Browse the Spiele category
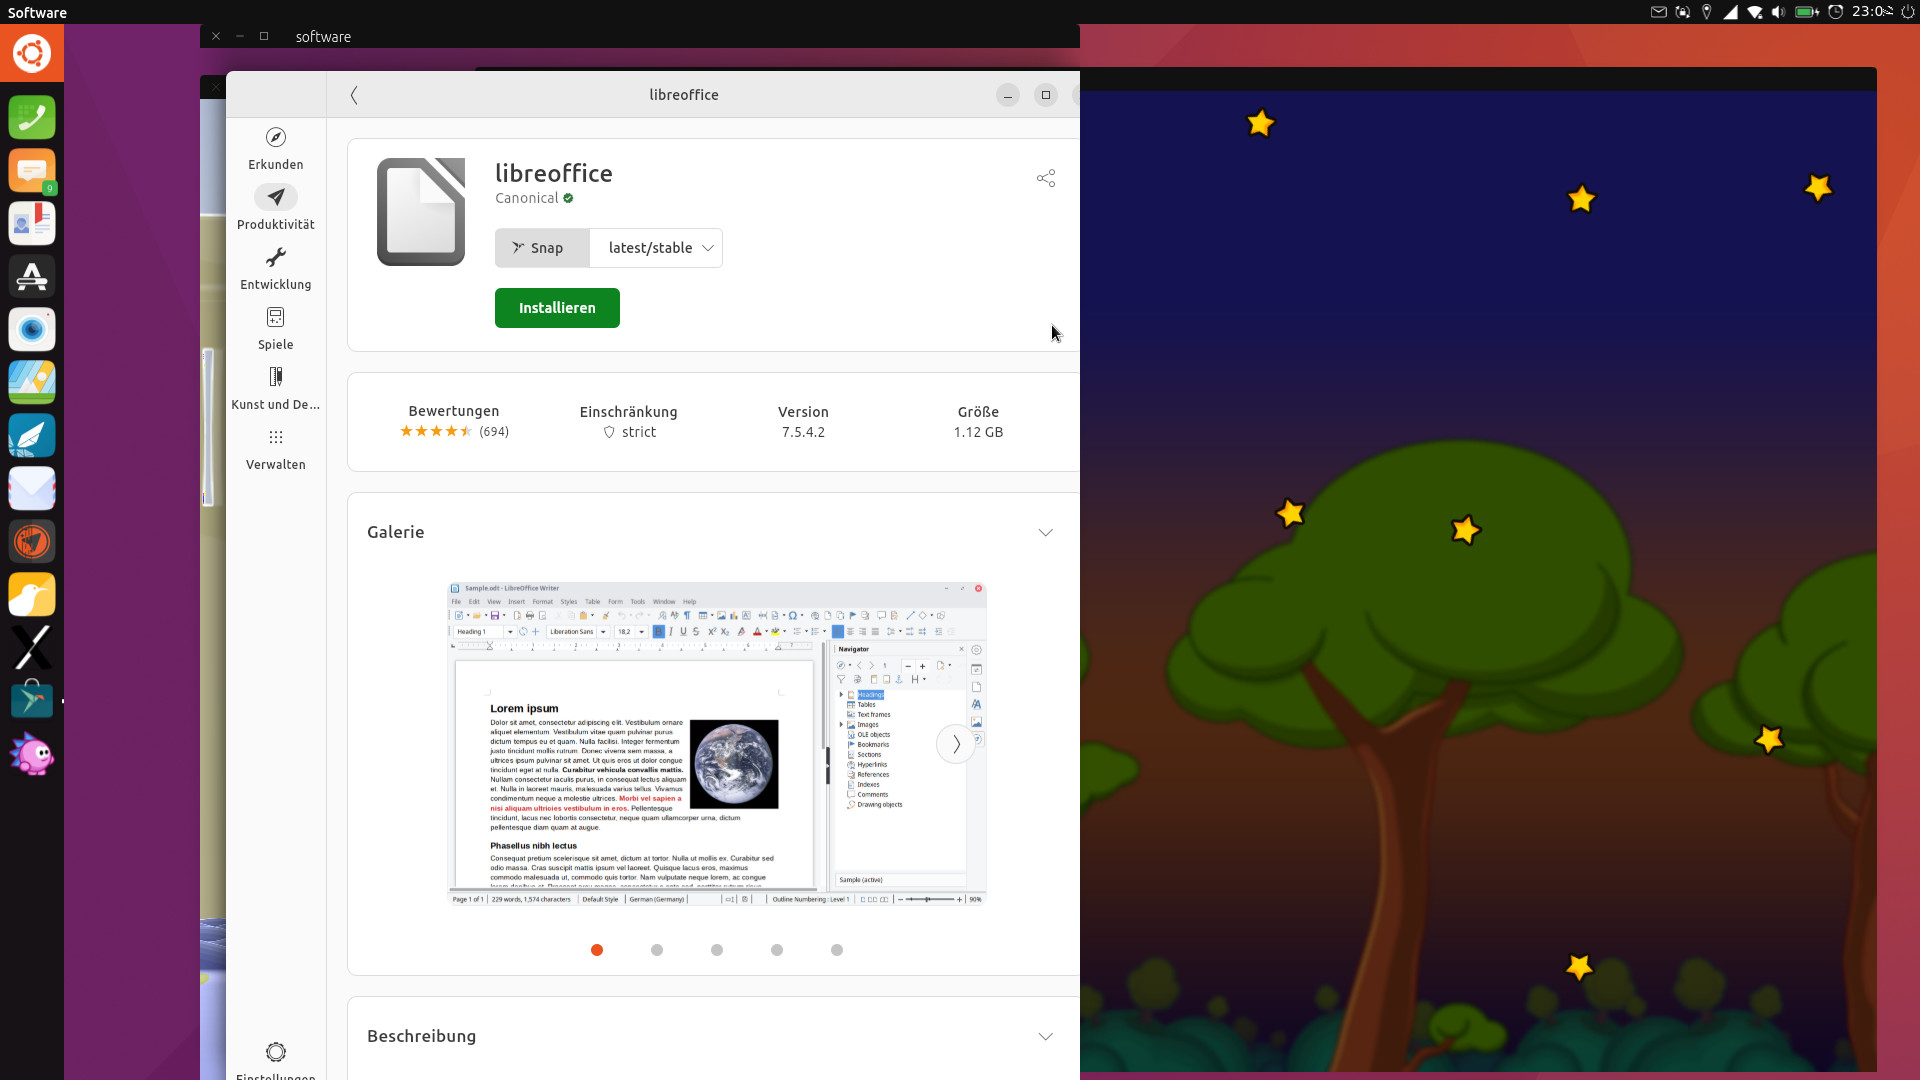Image resolution: width=1920 pixels, height=1080 pixels. pos(276,328)
